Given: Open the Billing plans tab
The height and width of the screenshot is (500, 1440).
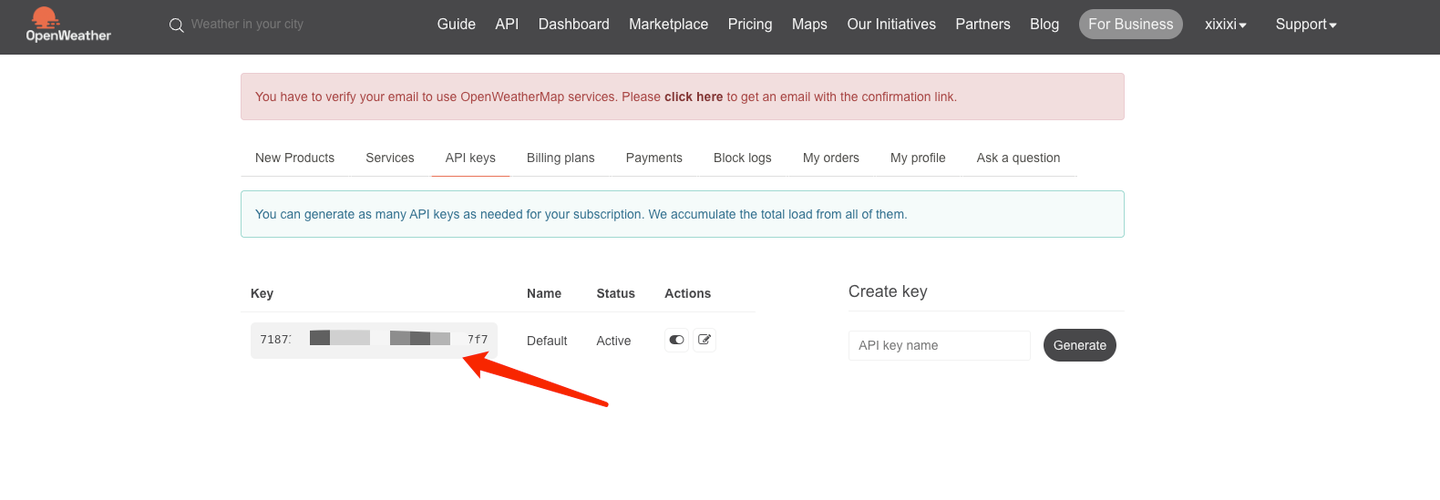Looking at the screenshot, I should point(561,158).
